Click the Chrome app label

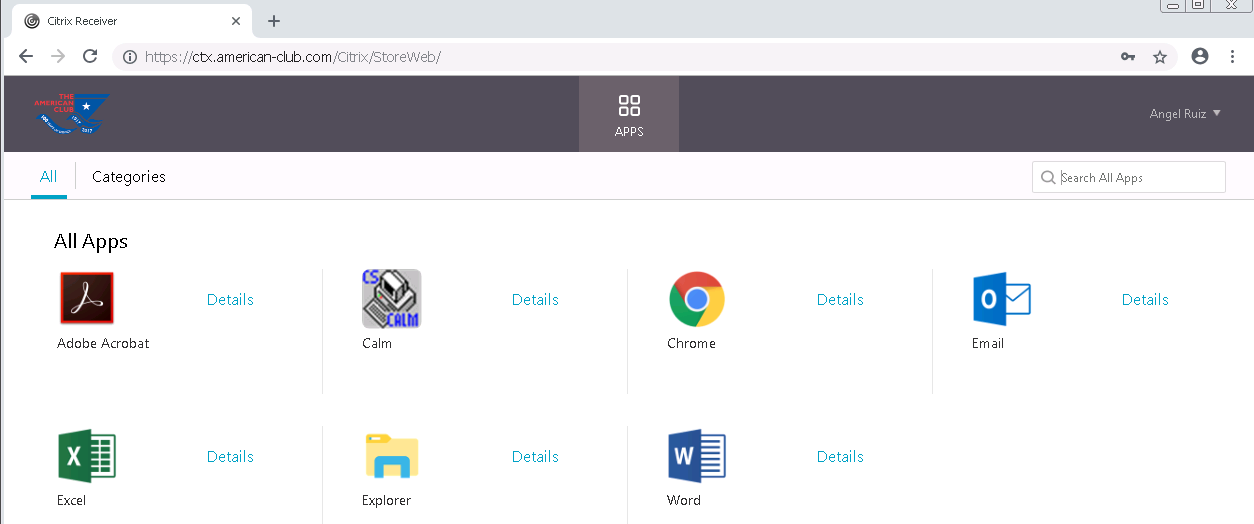coord(691,343)
